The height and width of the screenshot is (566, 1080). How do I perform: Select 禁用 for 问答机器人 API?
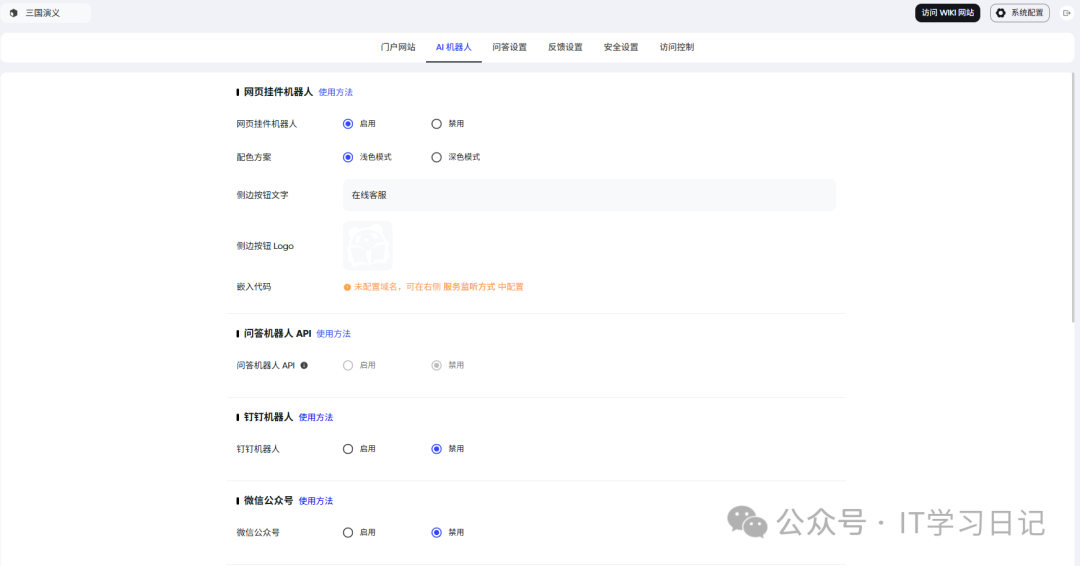pos(436,366)
